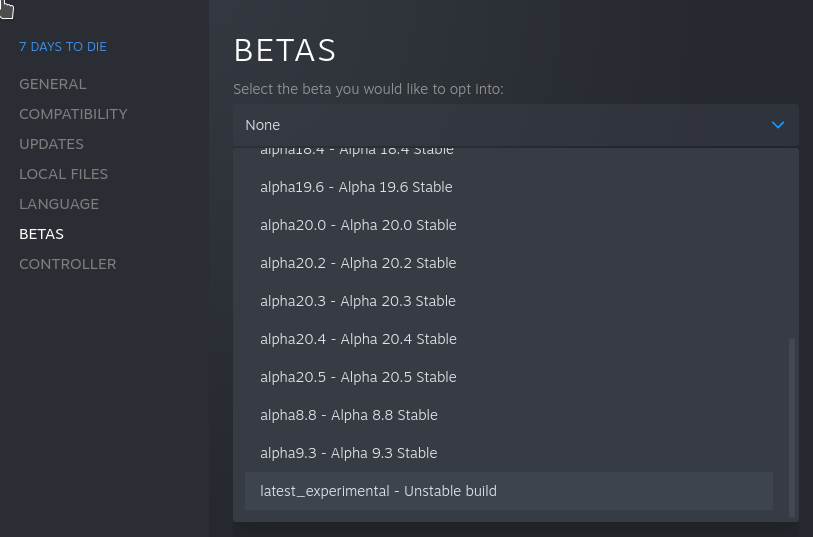Open the Controller settings tab
813x537 pixels.
(x=67, y=264)
